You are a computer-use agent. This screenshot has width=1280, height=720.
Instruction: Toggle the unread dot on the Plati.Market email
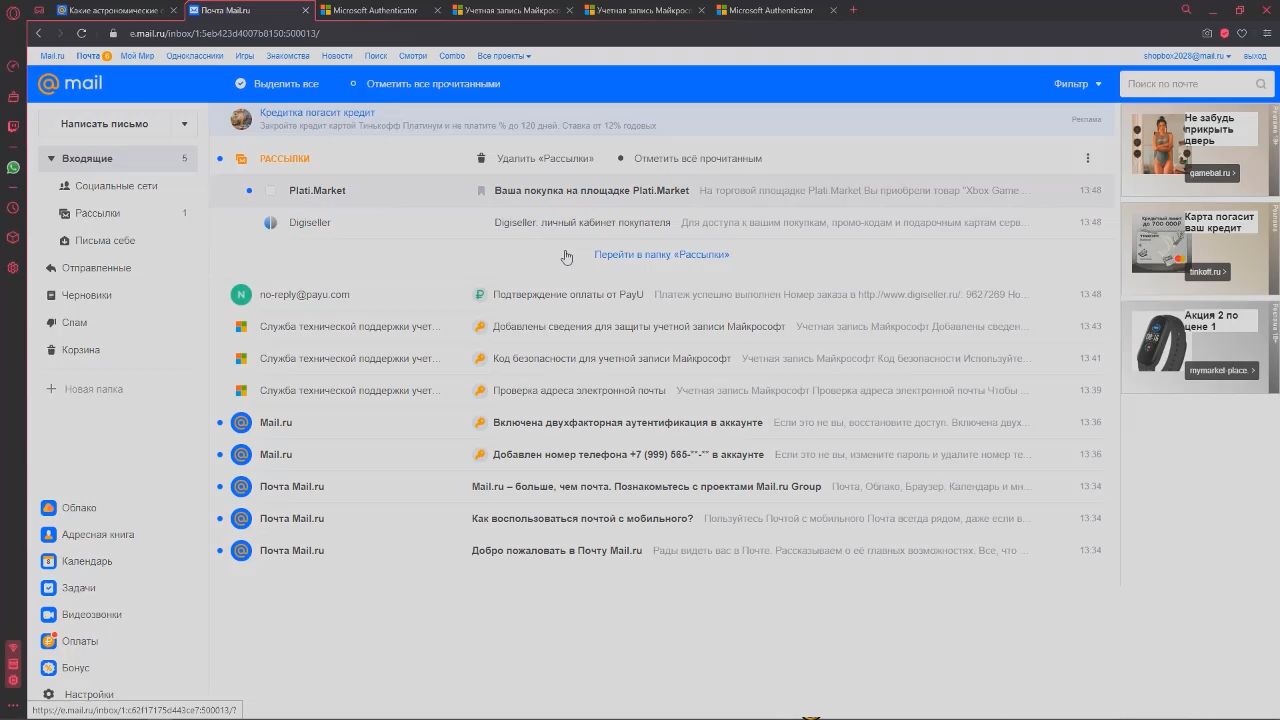point(249,190)
